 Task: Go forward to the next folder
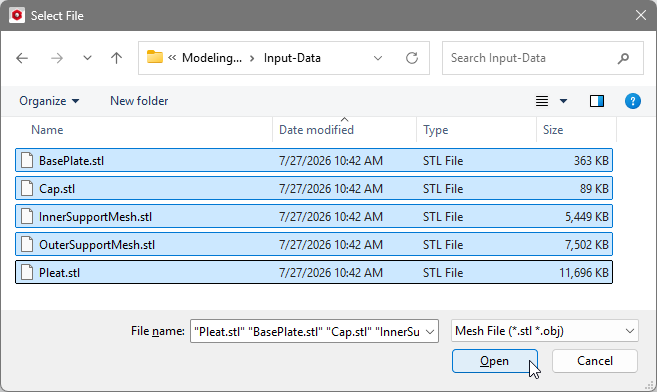[x=57, y=58]
